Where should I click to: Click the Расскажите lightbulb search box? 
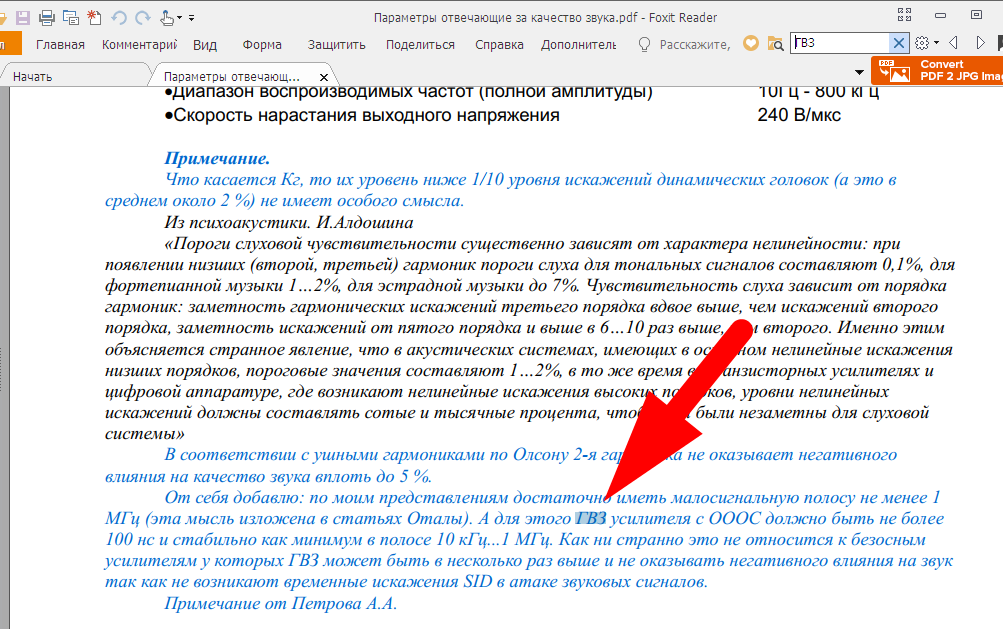point(684,44)
